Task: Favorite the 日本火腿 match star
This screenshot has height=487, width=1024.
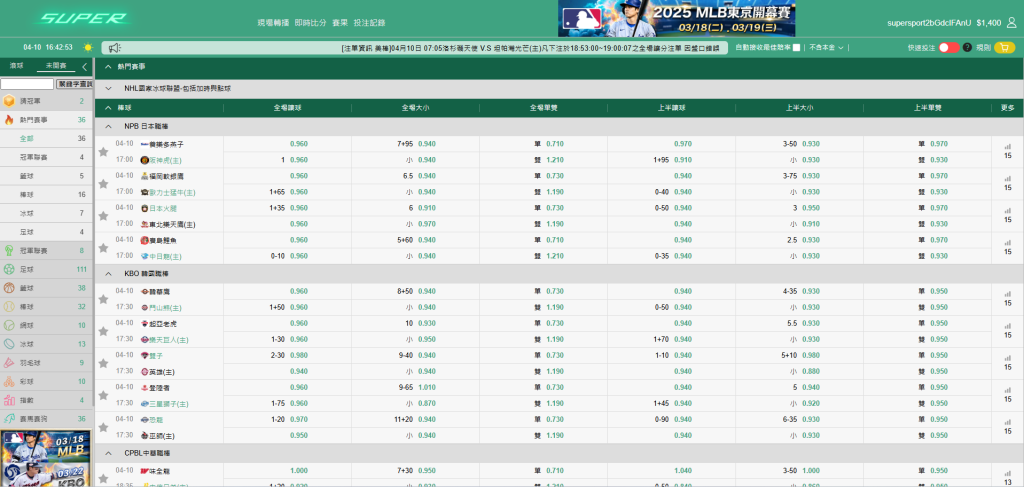Action: (103, 216)
